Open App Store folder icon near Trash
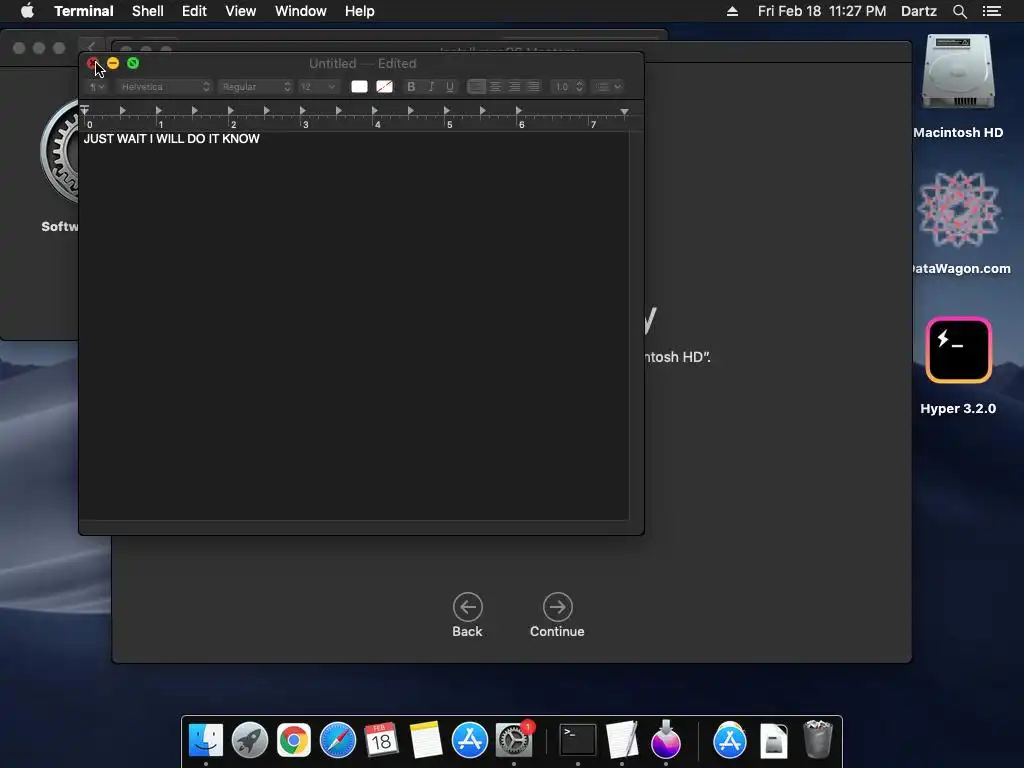Screen dimensions: 1024x768 point(729,741)
